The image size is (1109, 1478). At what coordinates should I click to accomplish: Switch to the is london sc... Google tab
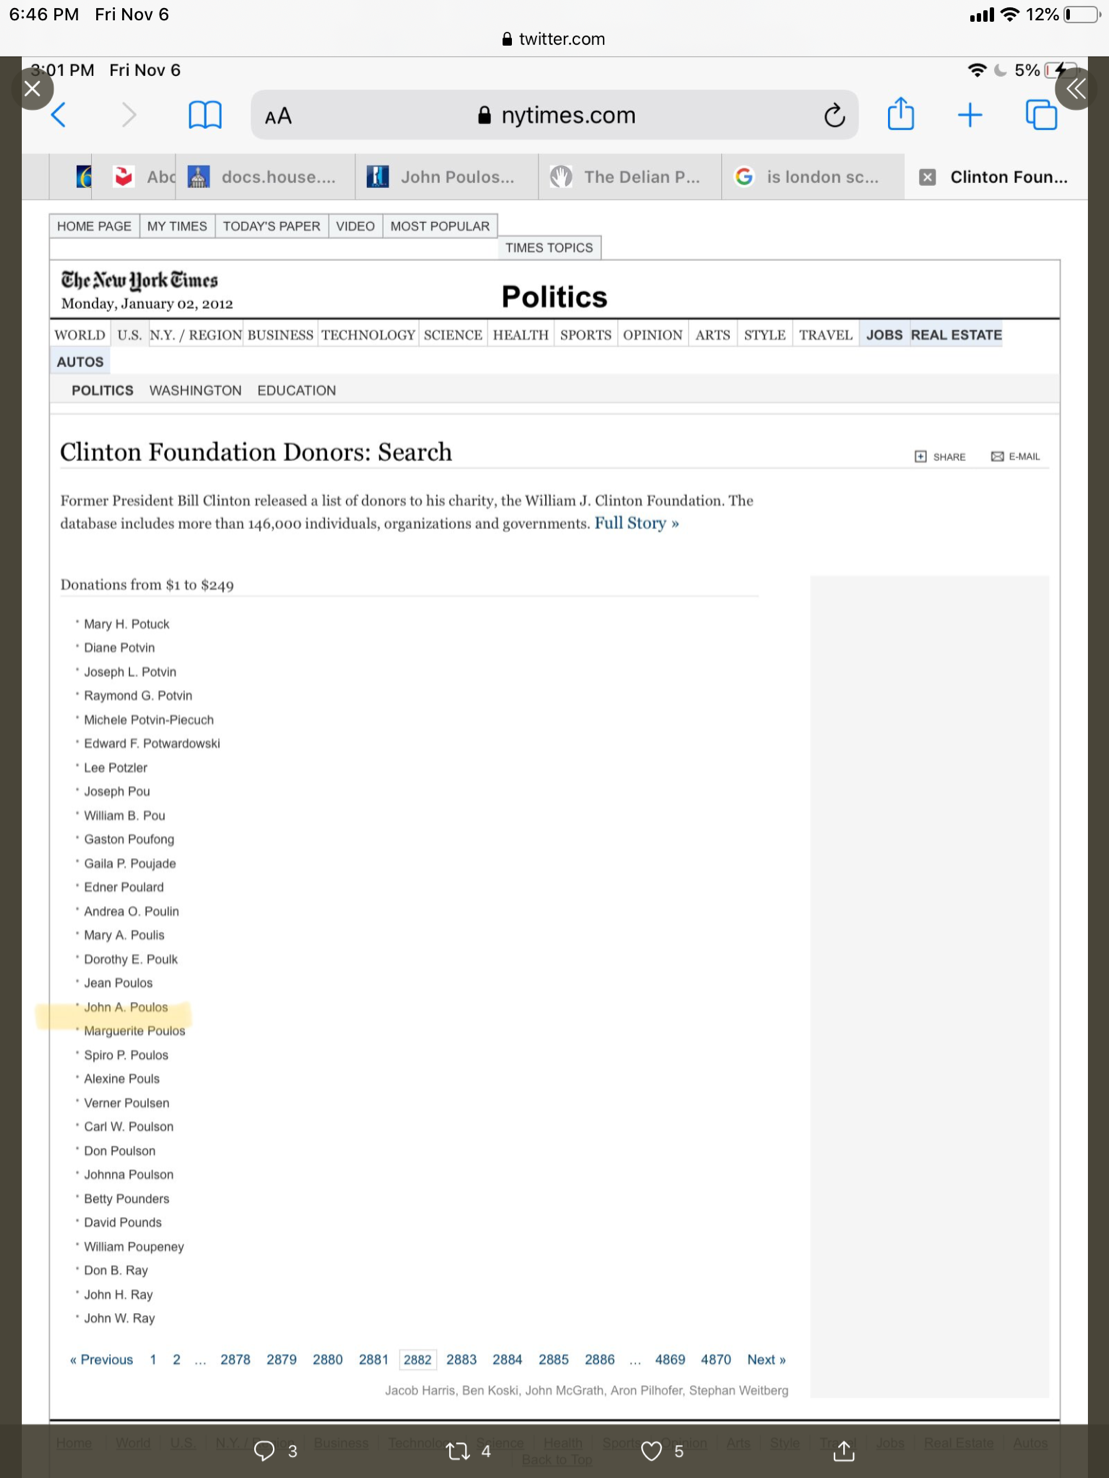click(x=812, y=177)
